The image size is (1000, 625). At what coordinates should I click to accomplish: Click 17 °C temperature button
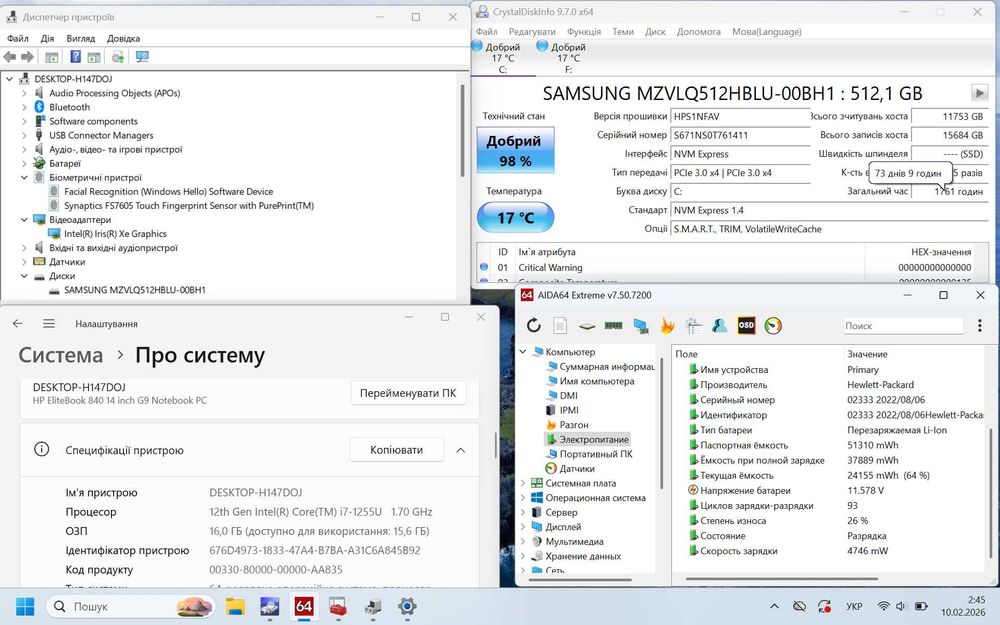515,217
